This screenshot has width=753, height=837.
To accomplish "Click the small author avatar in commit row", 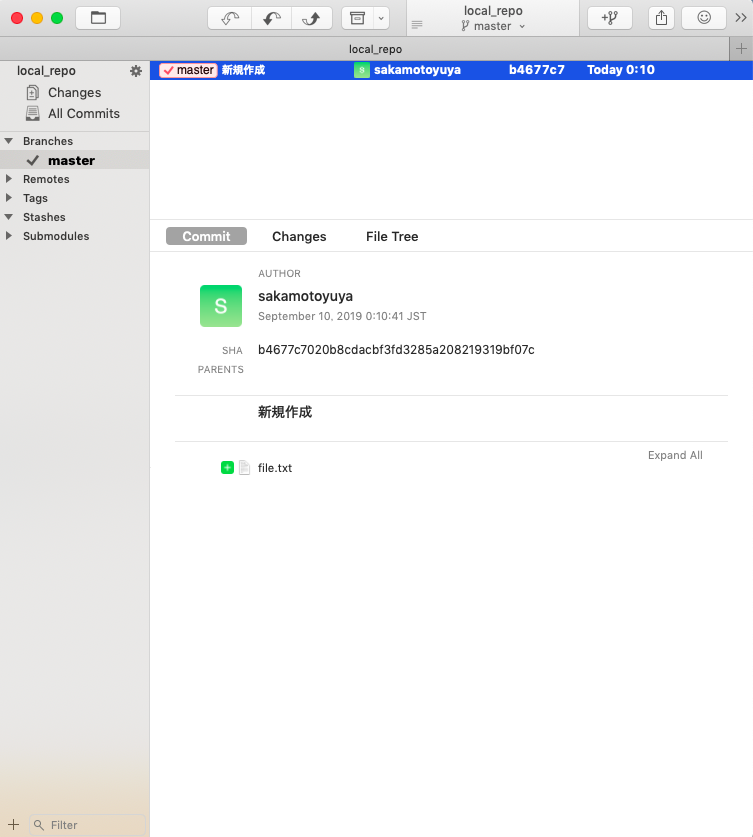I will 362,70.
